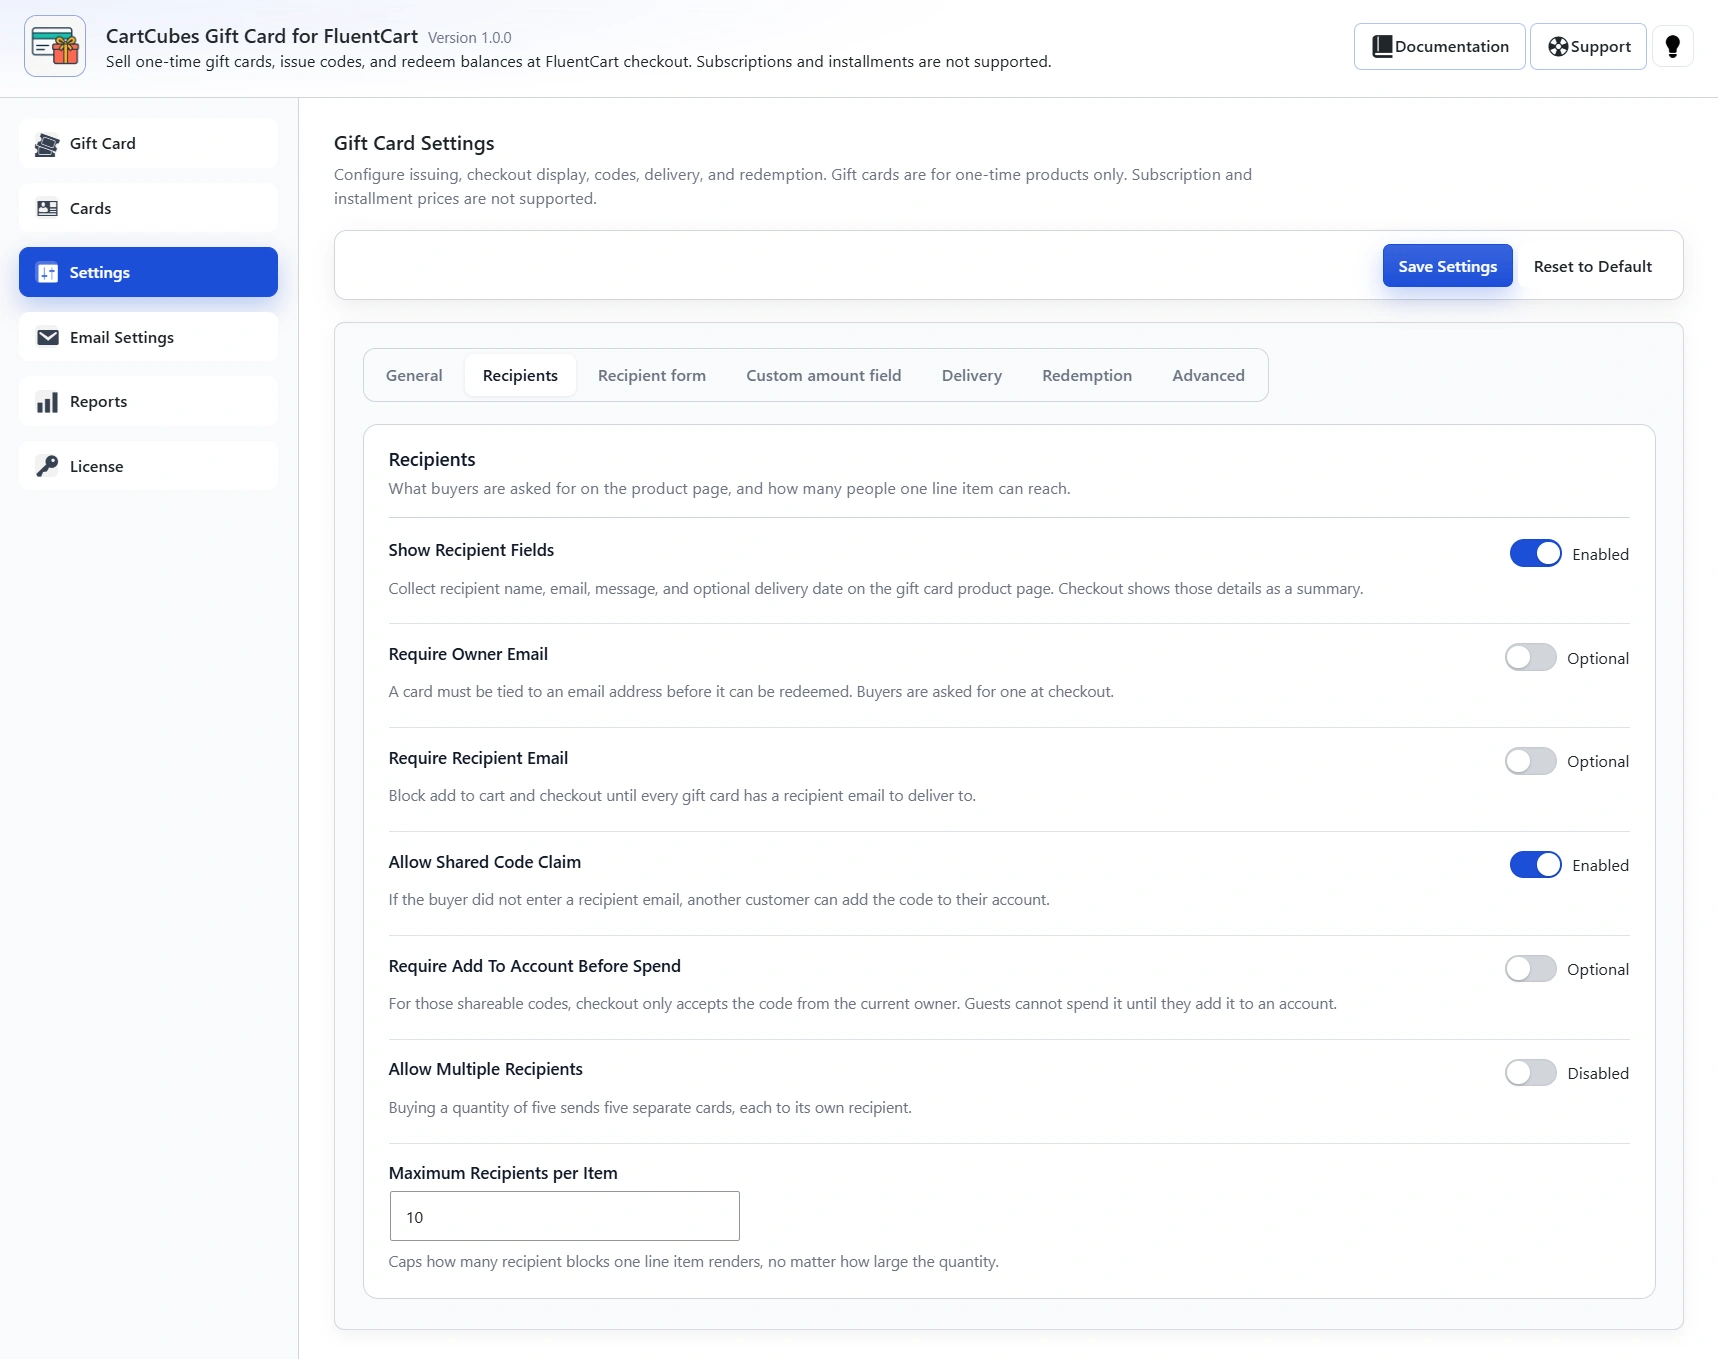1718x1359 pixels.
Task: Click the Cards icon in sidebar
Action: 47,208
